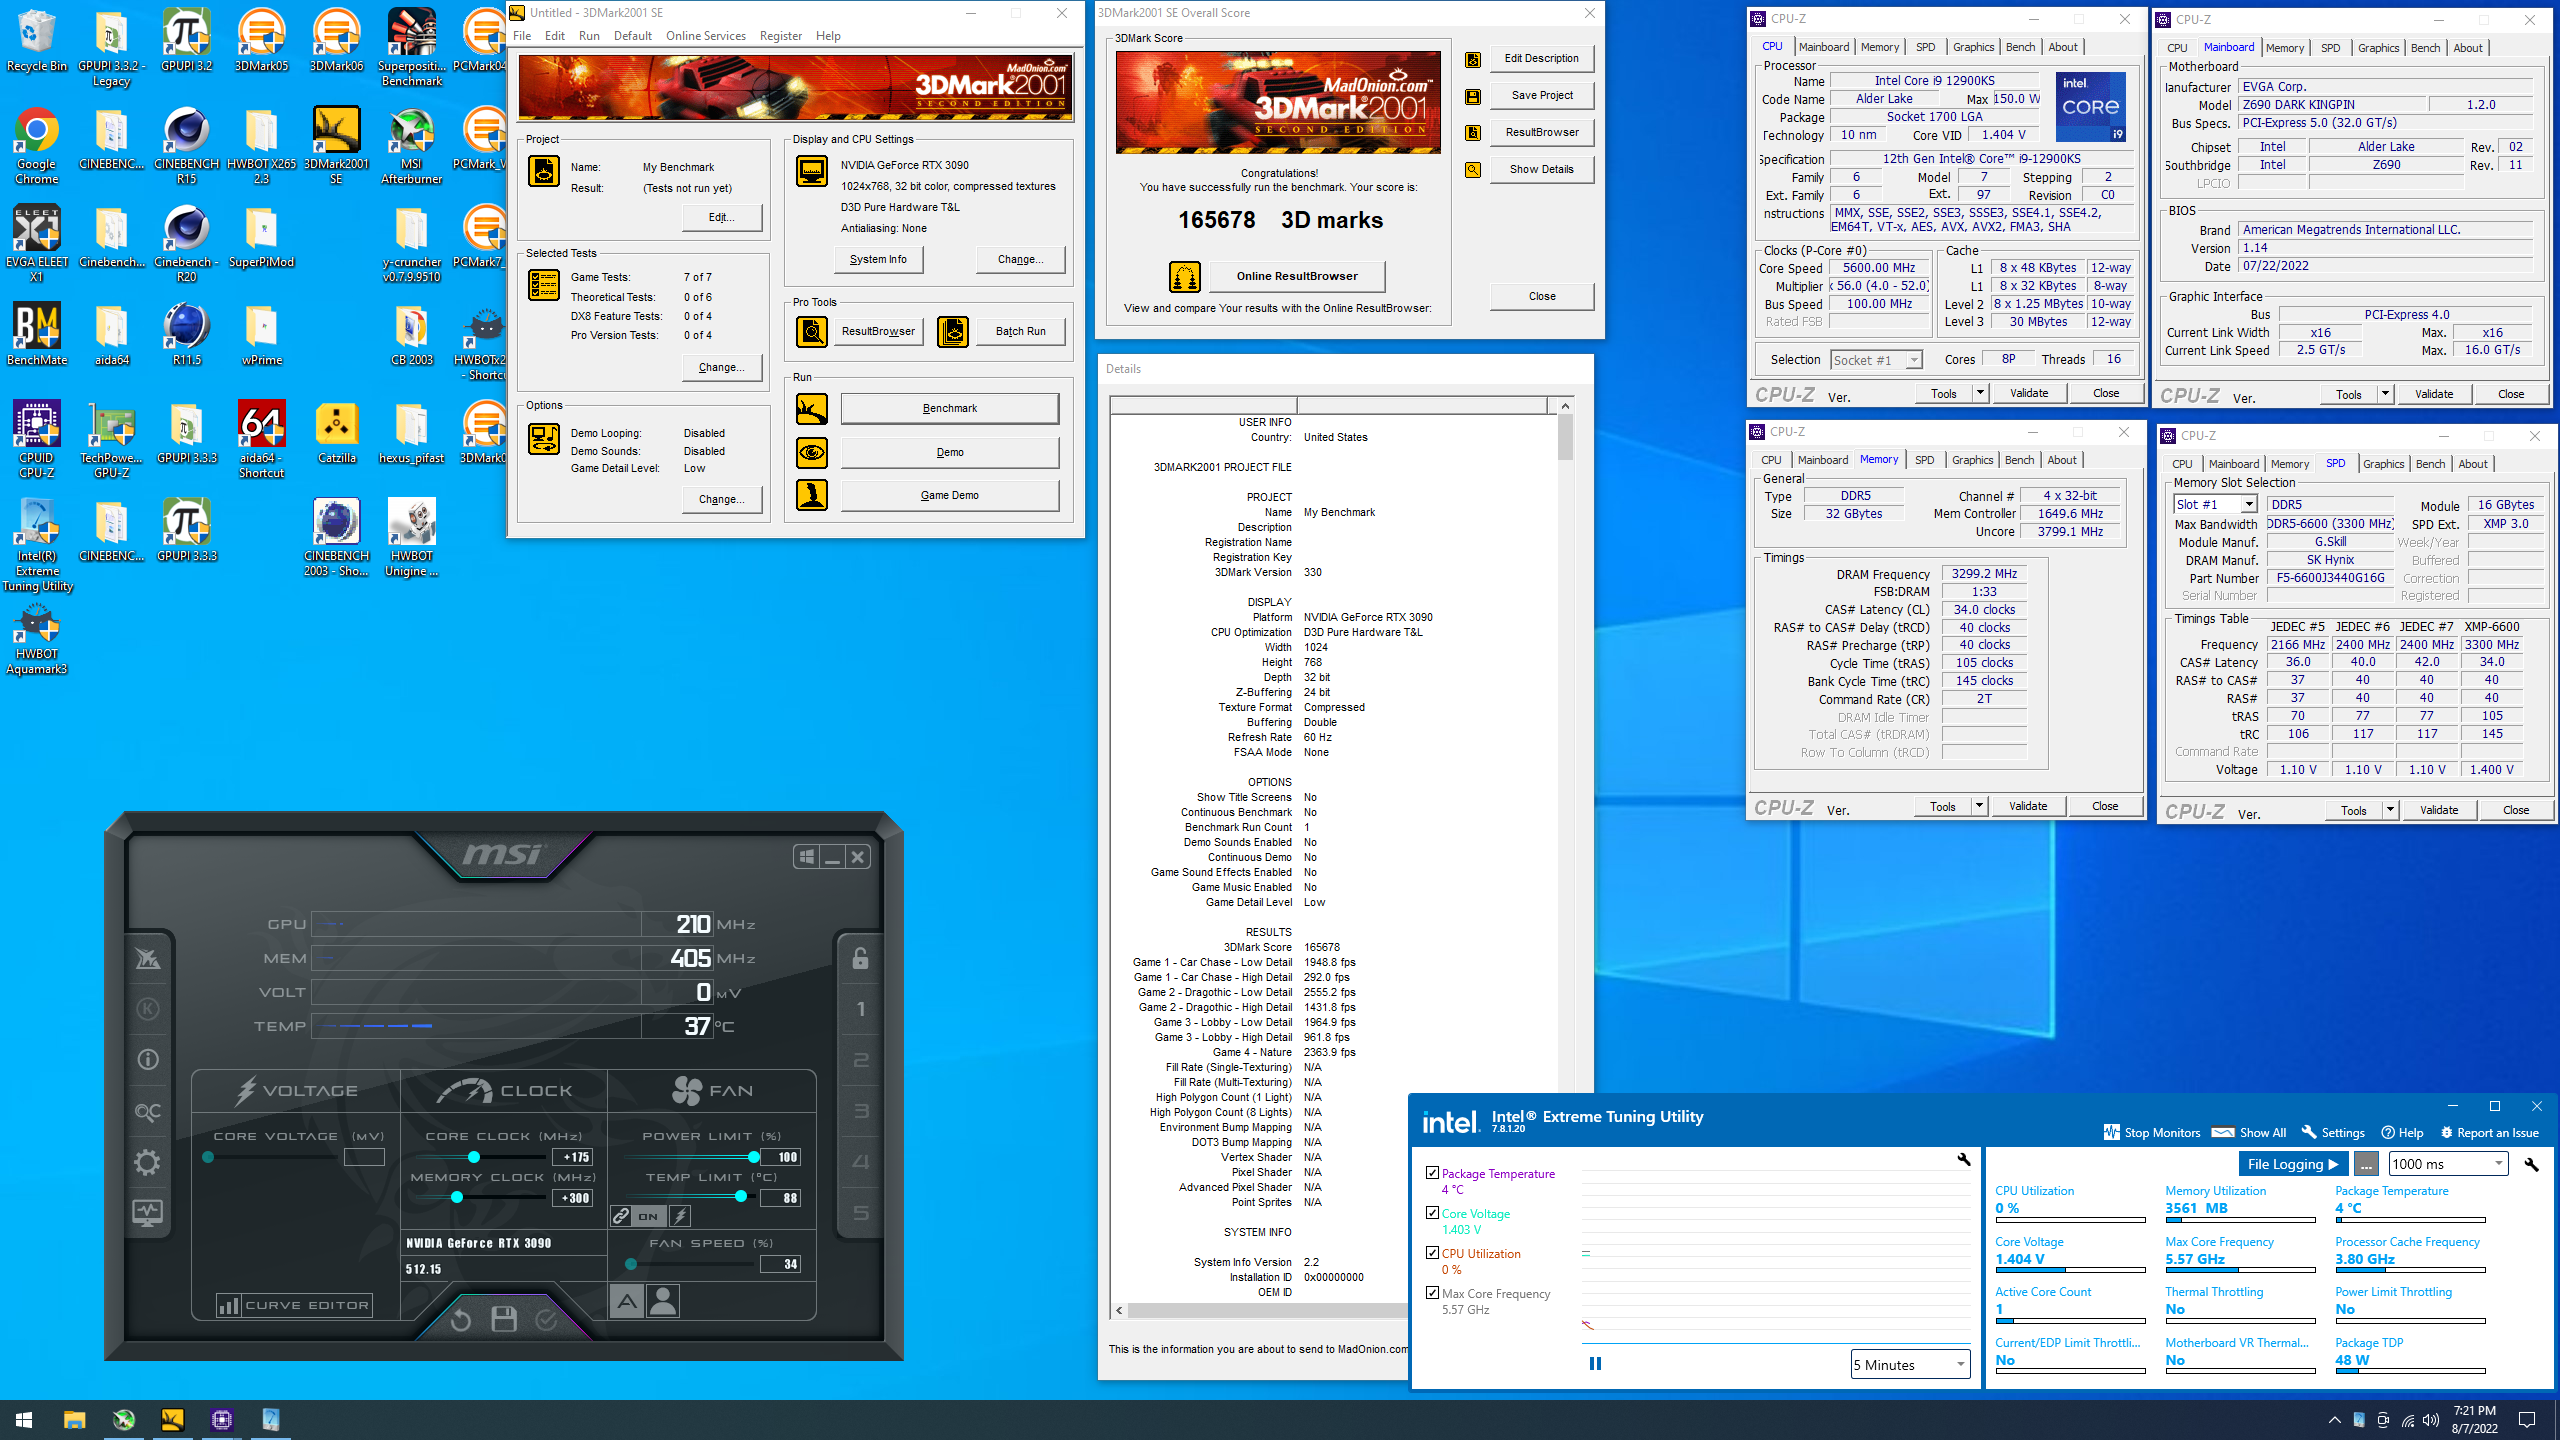The height and width of the screenshot is (1440, 2560).
Task: Open ResultBrowser magnifier icon in Pro Tools
Action: tap(812, 331)
